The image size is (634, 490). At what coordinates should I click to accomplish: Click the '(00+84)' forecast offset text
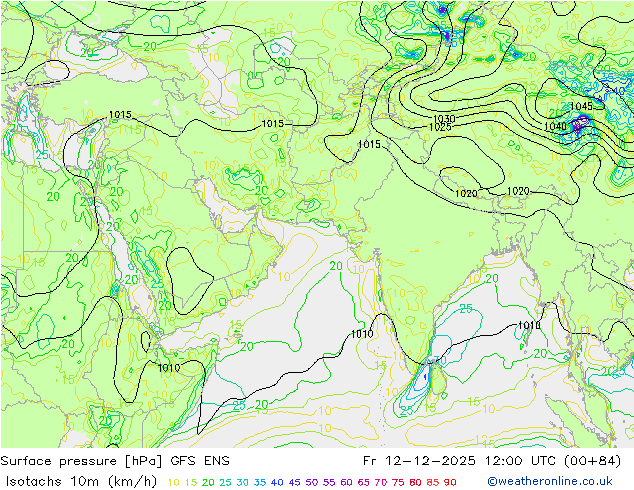[x=591, y=461]
